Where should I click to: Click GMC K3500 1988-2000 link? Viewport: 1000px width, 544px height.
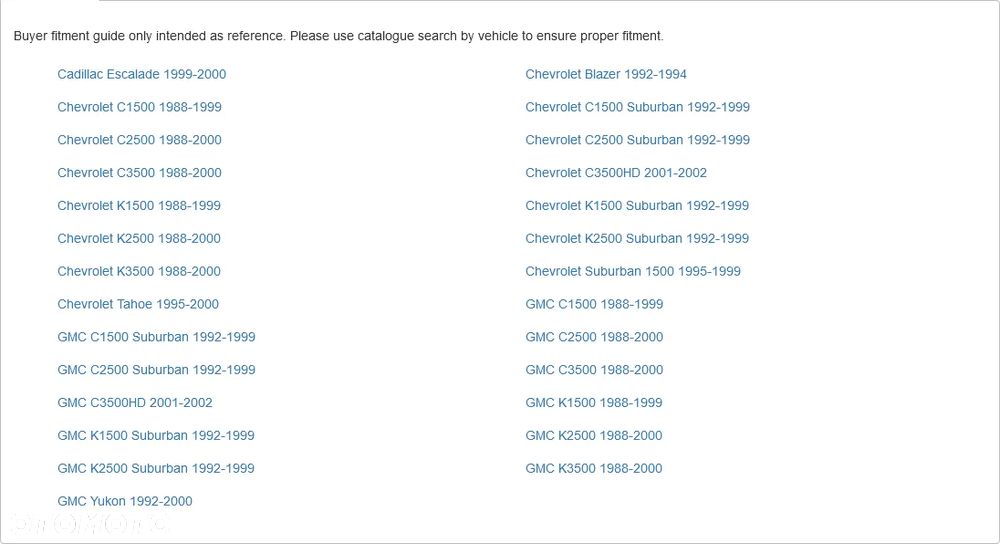[594, 468]
